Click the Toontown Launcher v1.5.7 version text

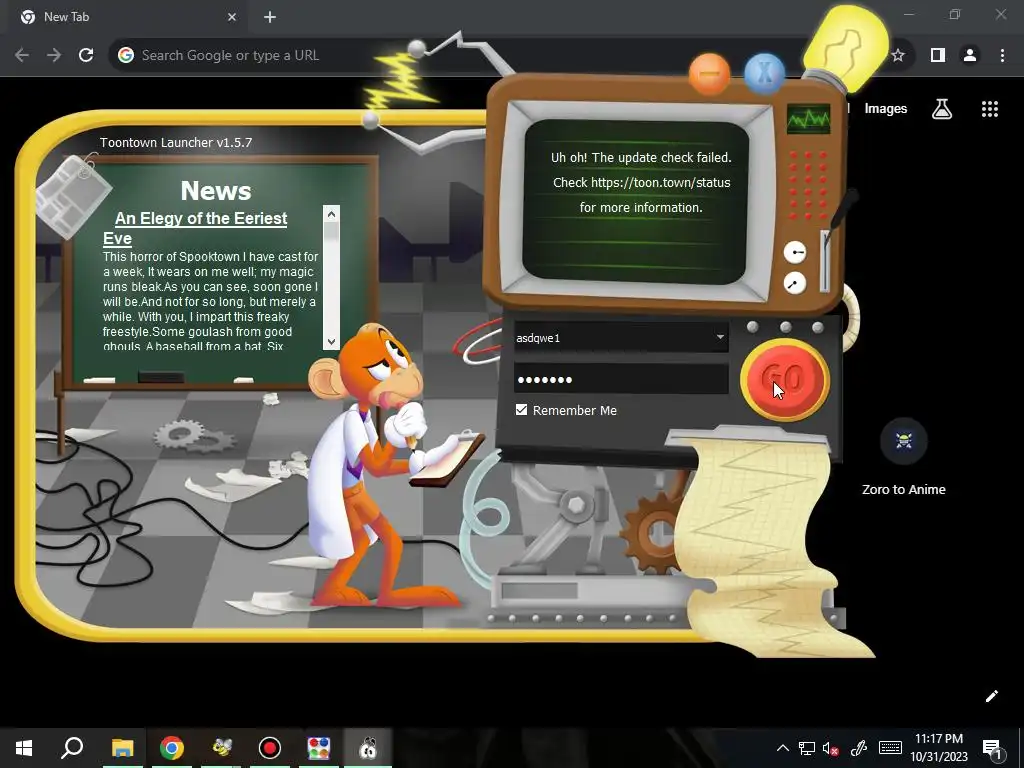[x=176, y=142]
